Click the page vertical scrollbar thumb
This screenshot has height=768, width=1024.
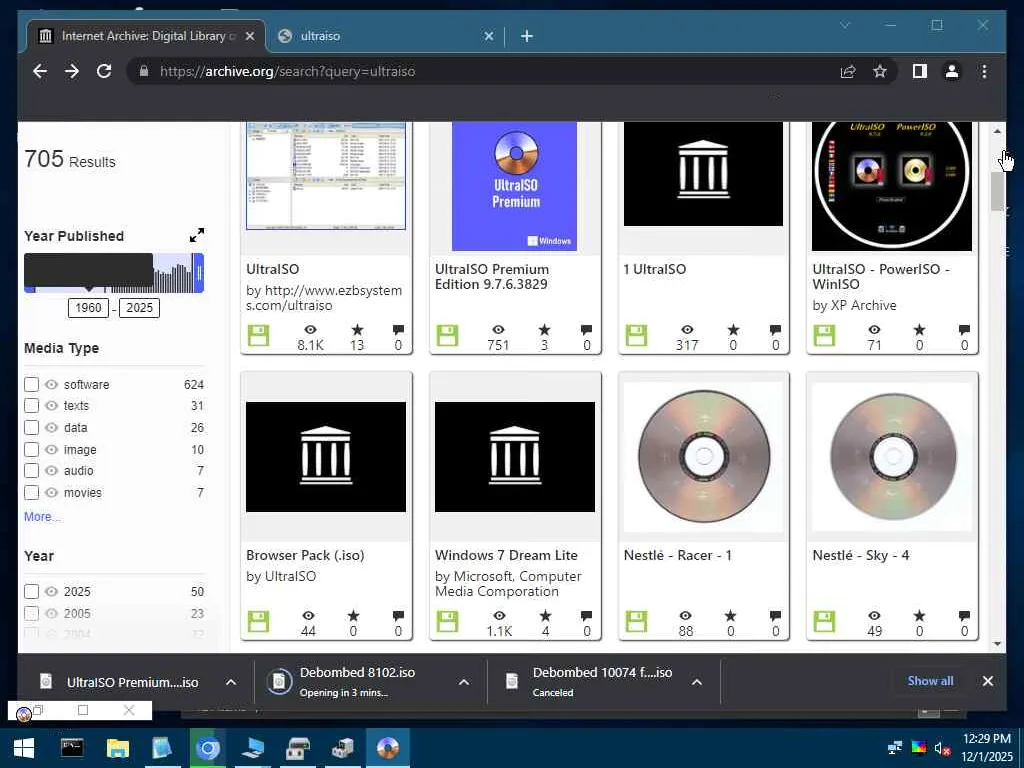pyautogui.click(x=997, y=191)
